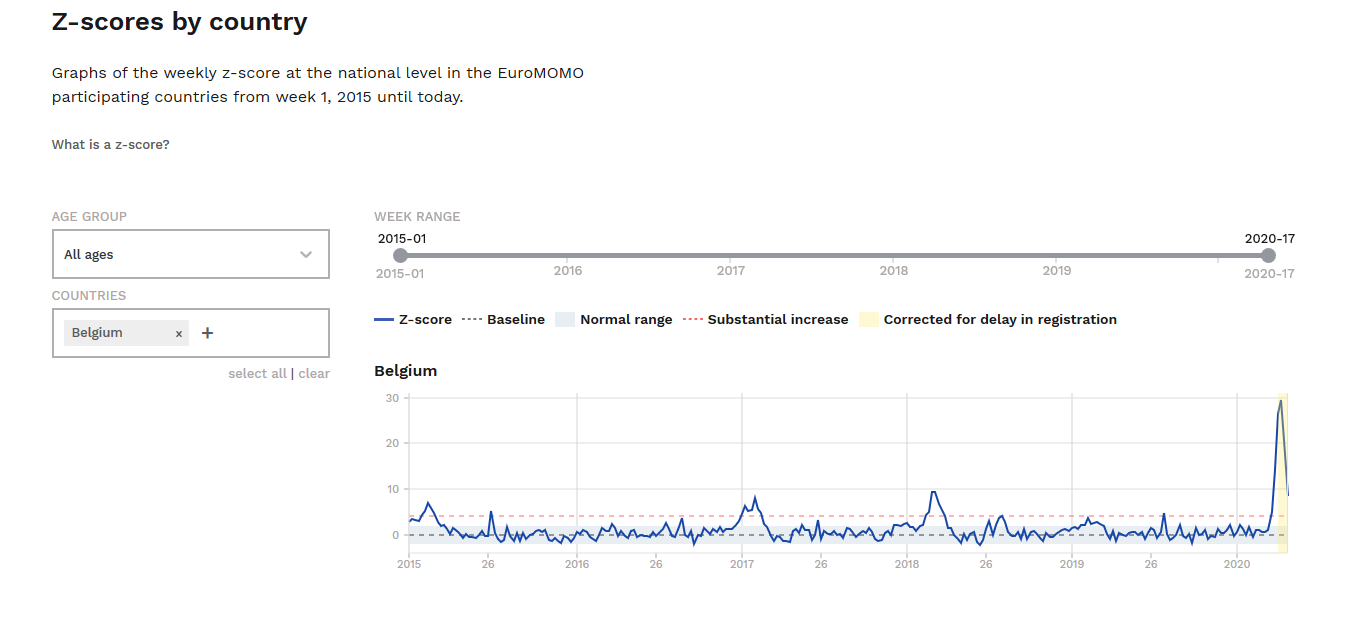Click inside the Countries input field
This screenshot has height=632, width=1349.
270,333
